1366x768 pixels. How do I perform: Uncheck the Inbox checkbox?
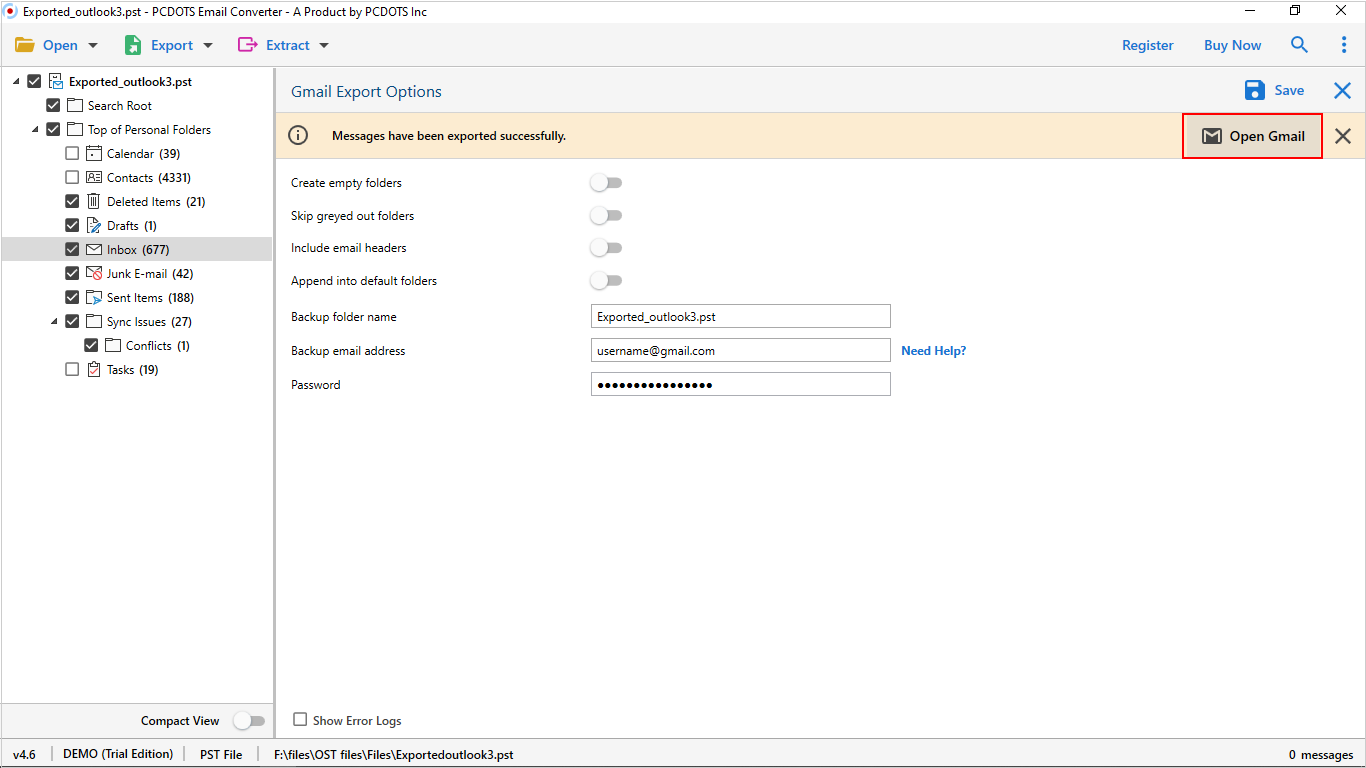pyautogui.click(x=72, y=249)
